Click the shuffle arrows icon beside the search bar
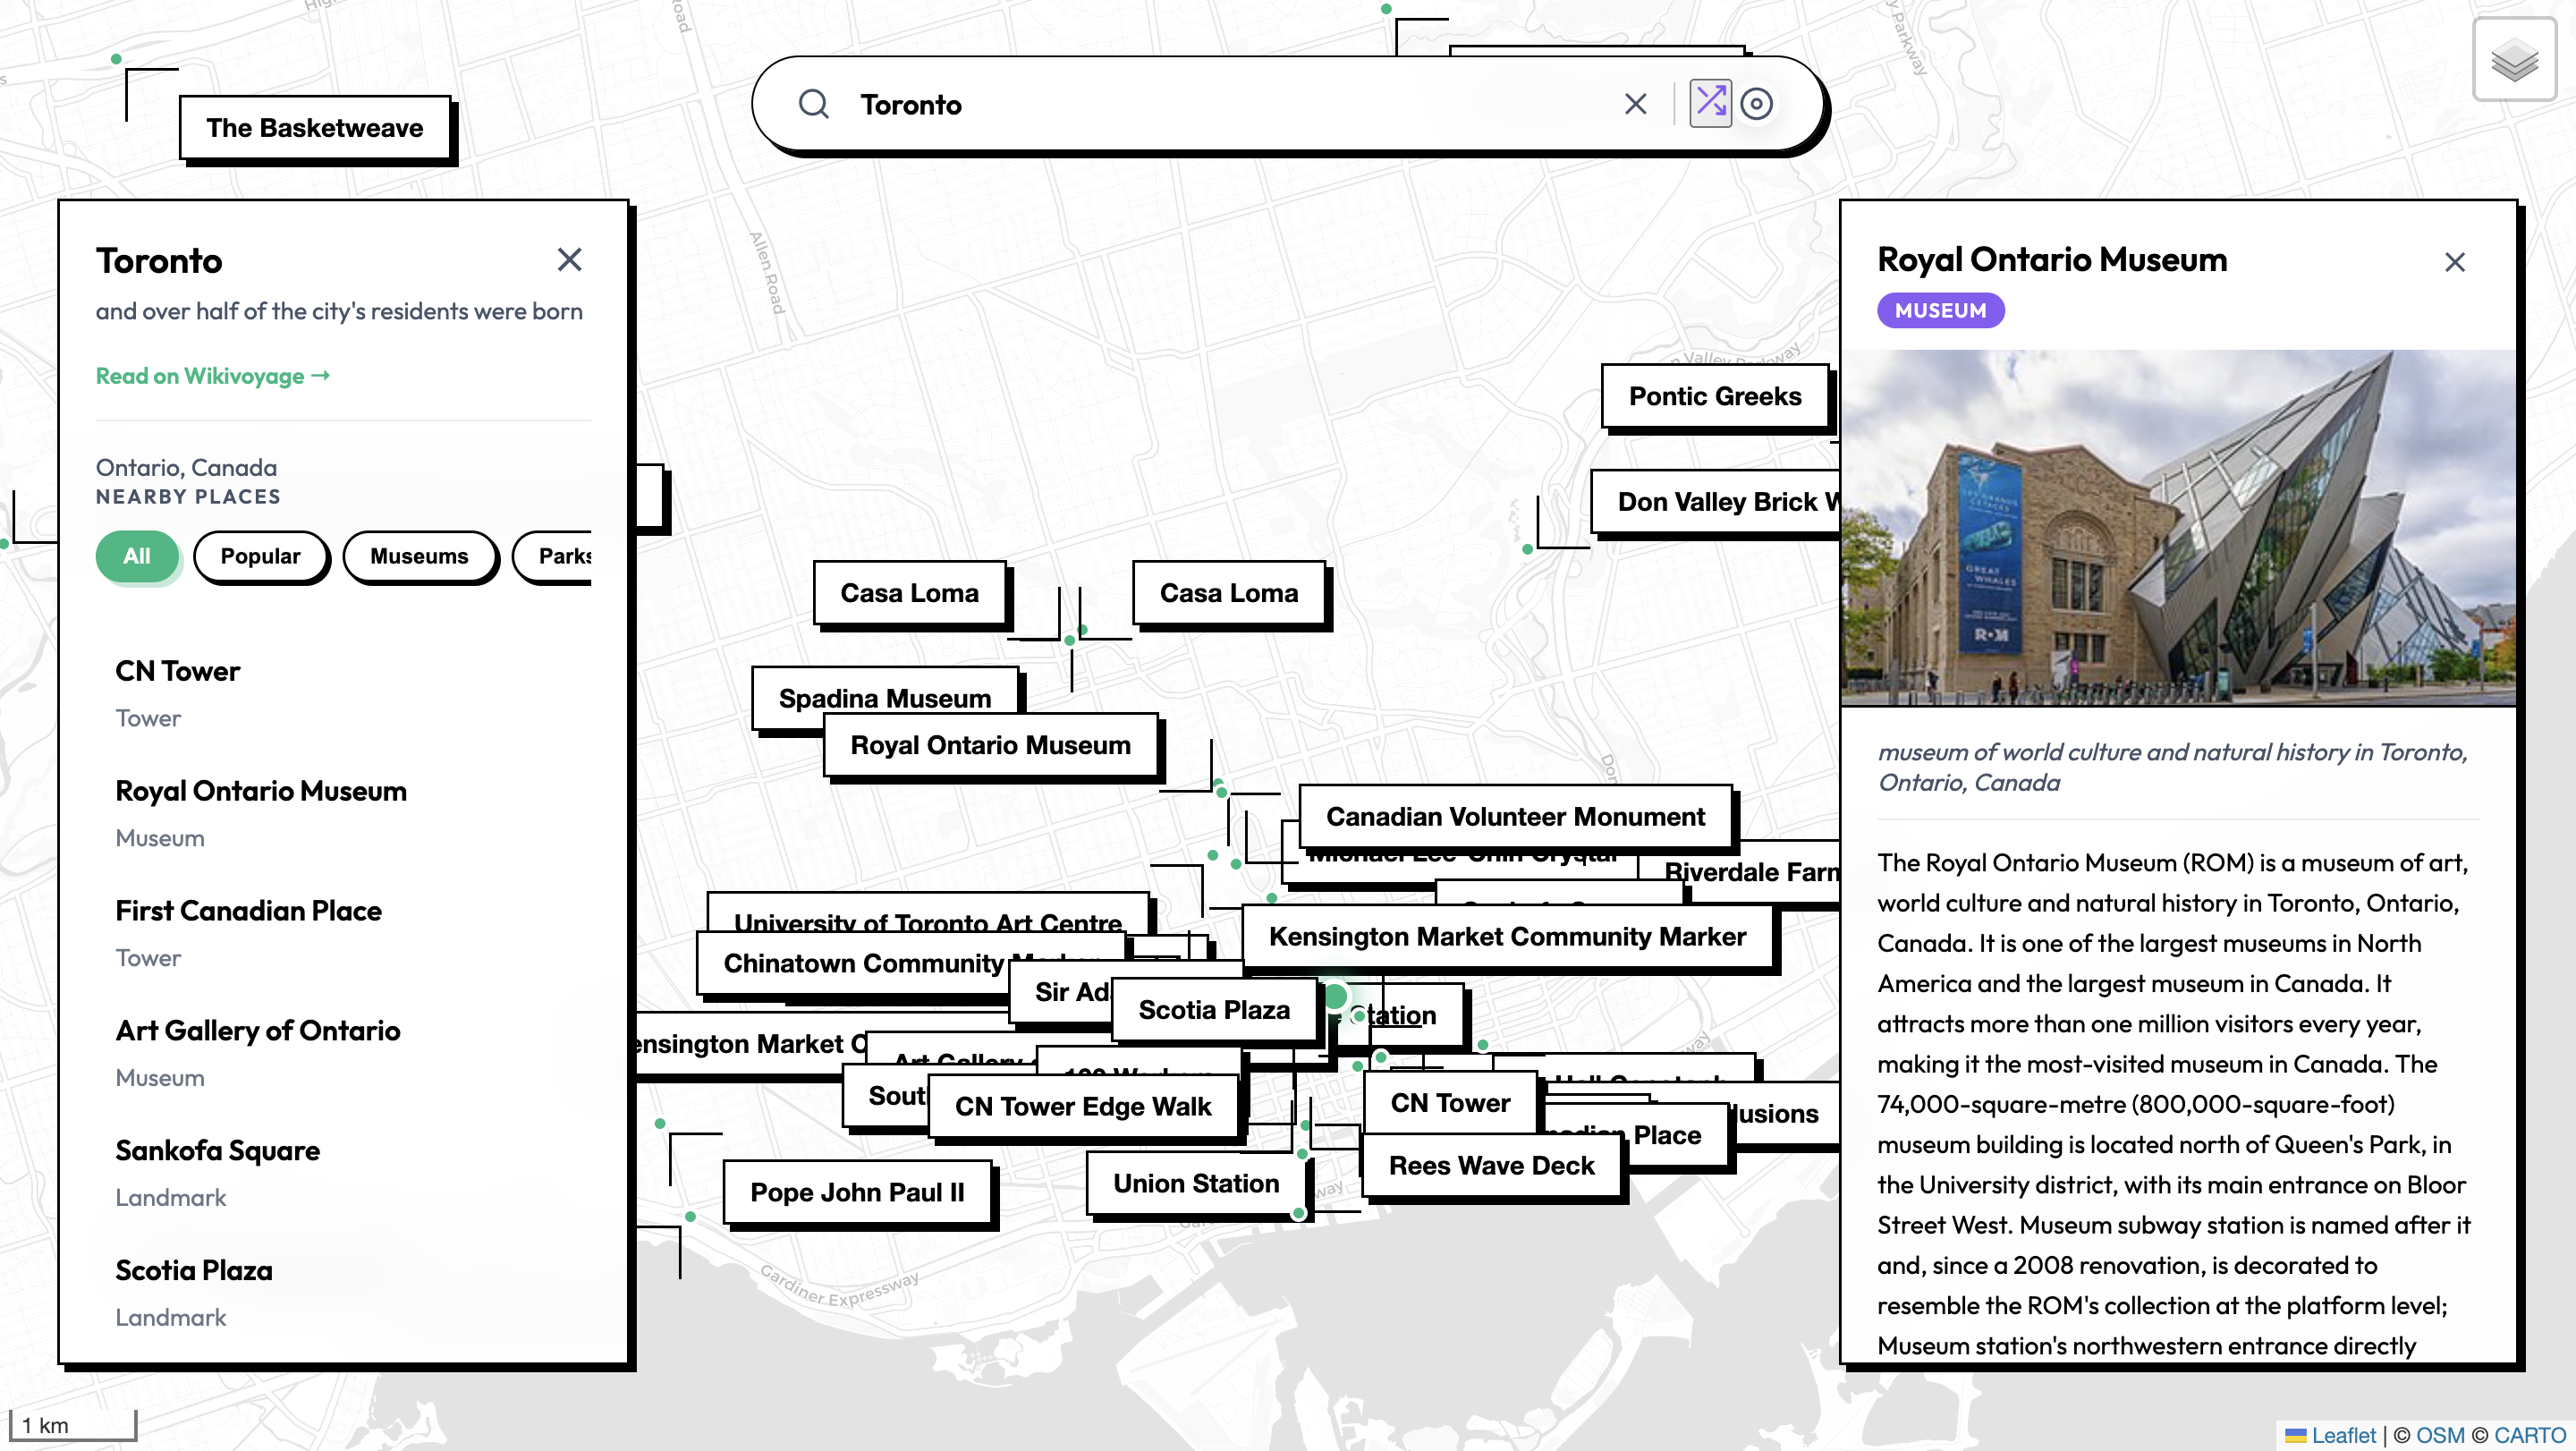 coord(1712,103)
